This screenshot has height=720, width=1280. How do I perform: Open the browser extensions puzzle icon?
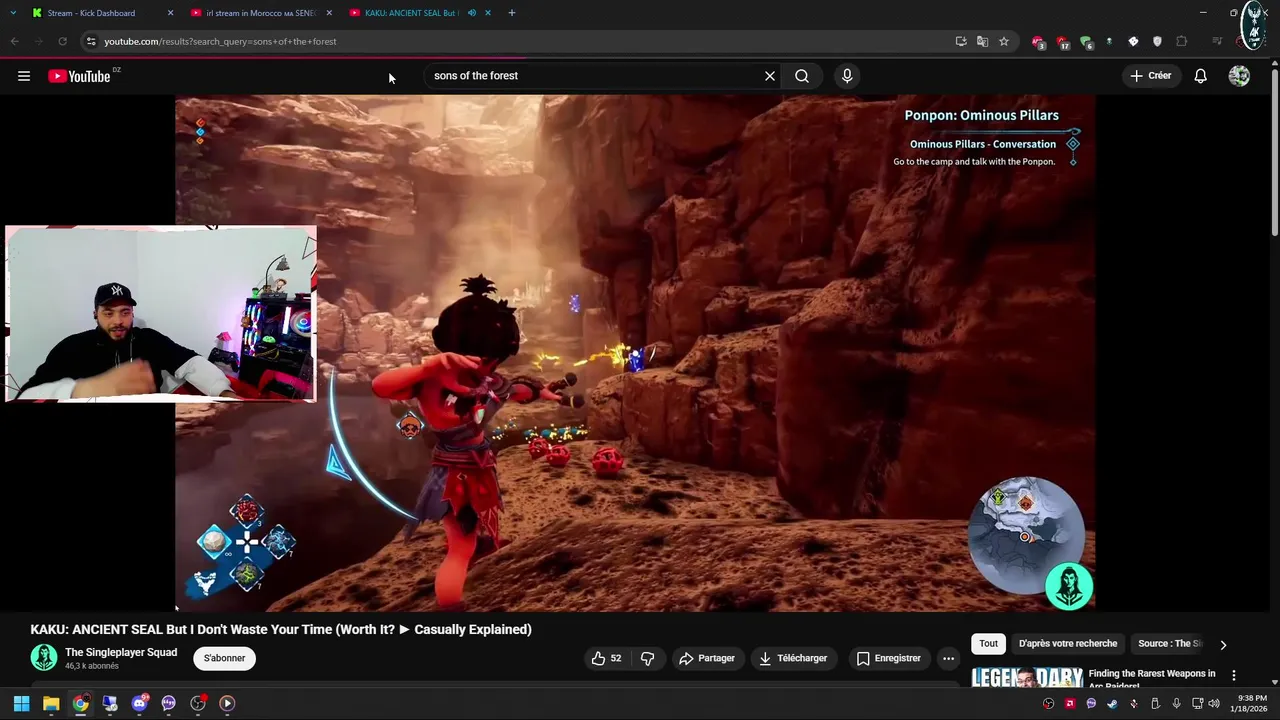pos(1181,41)
